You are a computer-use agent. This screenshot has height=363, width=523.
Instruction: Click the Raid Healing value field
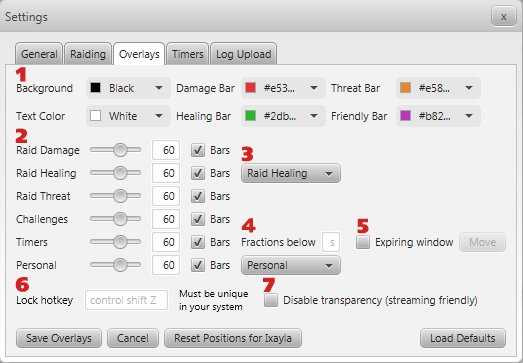(x=166, y=173)
